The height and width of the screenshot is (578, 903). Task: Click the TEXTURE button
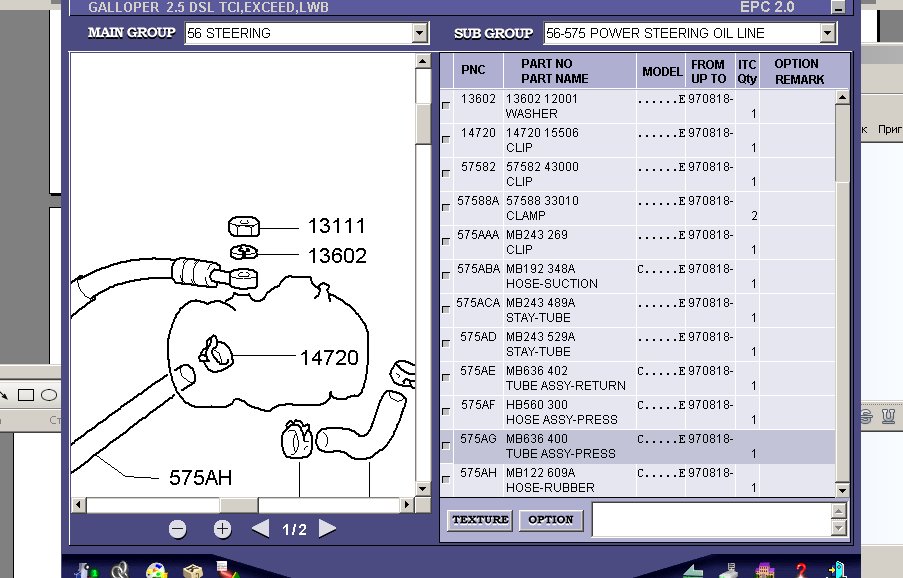tap(480, 520)
